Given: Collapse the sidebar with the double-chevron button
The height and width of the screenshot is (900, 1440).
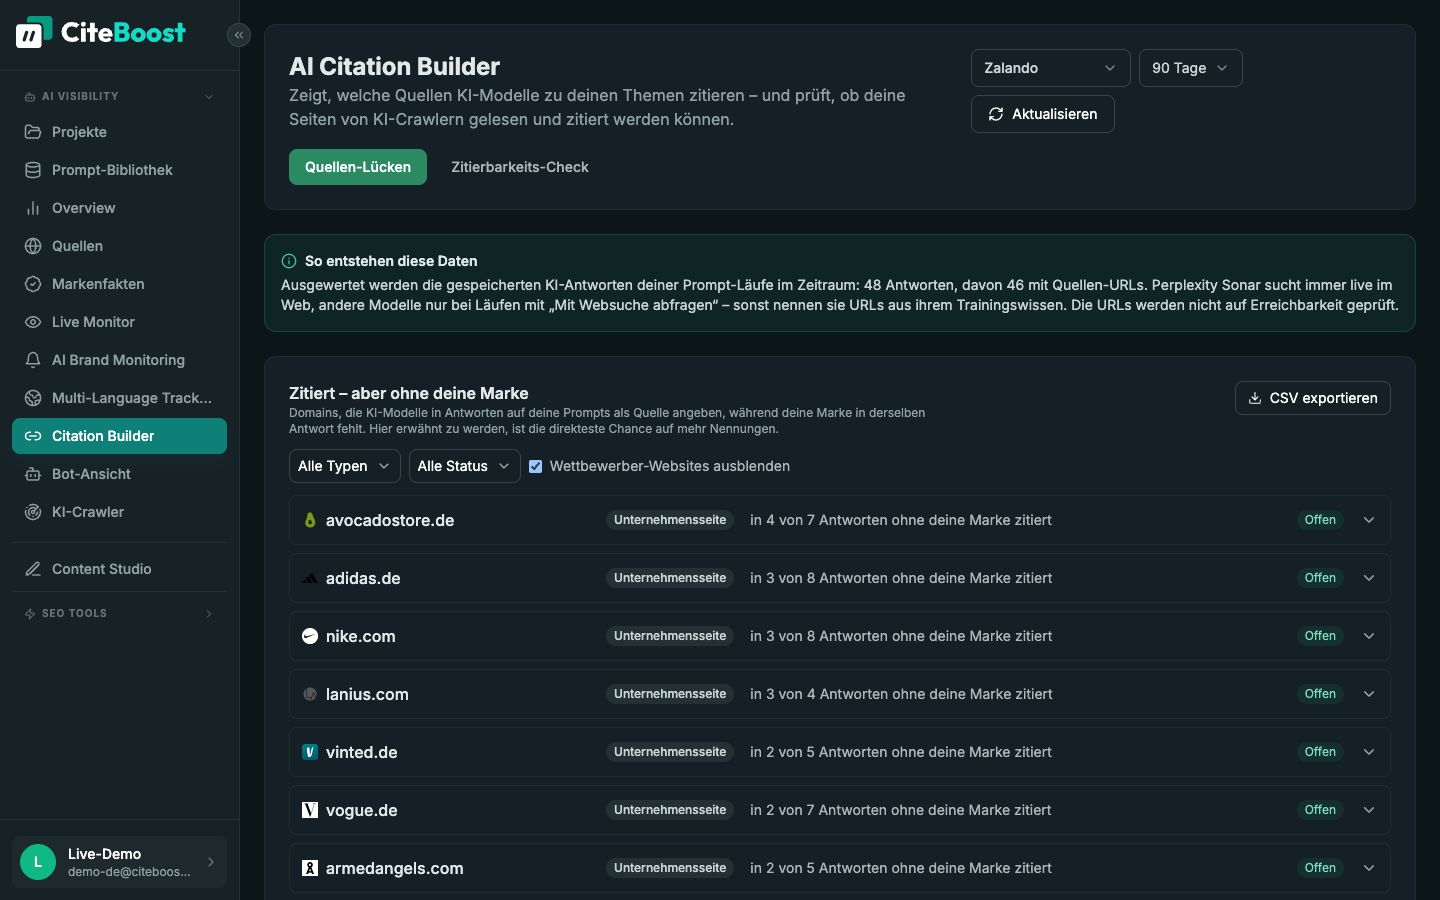Looking at the screenshot, I should (x=239, y=35).
